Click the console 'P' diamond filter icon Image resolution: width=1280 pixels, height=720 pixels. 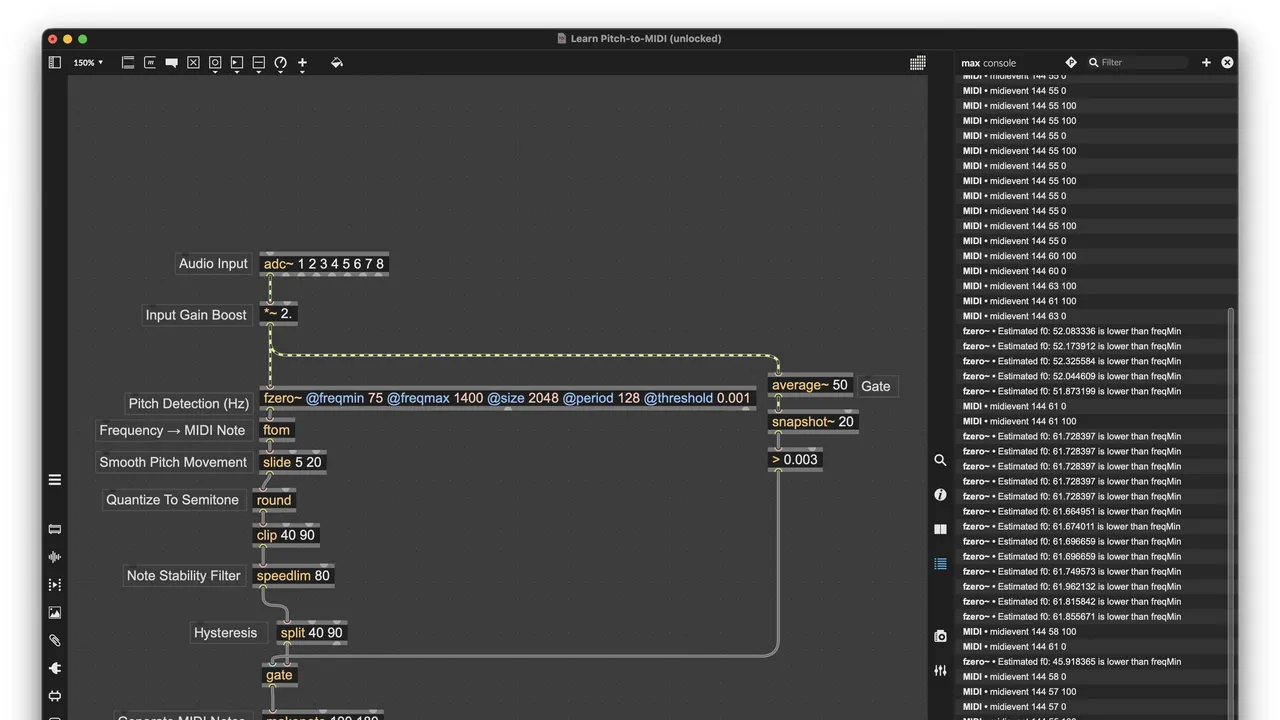(1071, 62)
